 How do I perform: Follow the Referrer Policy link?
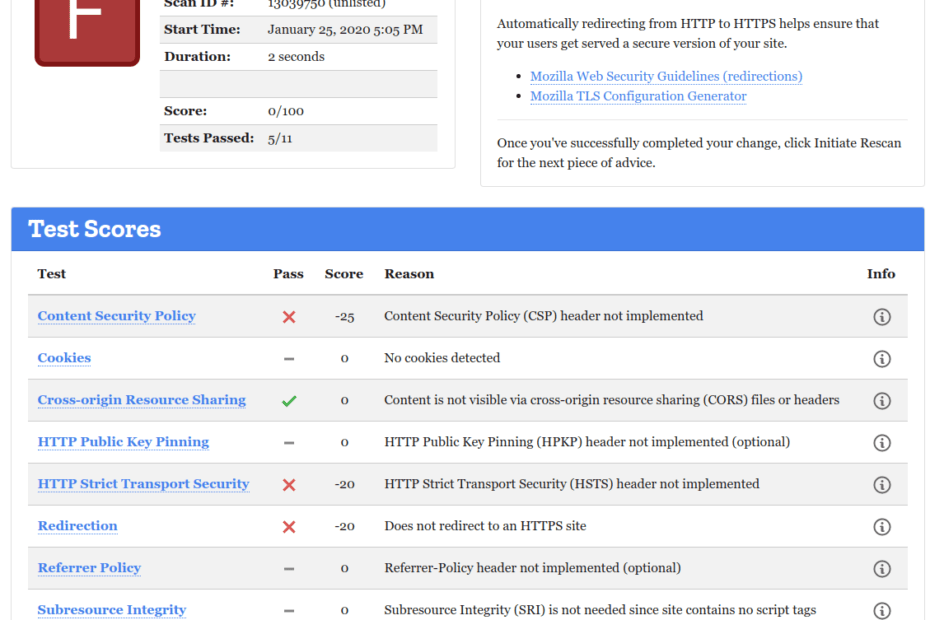click(89, 568)
